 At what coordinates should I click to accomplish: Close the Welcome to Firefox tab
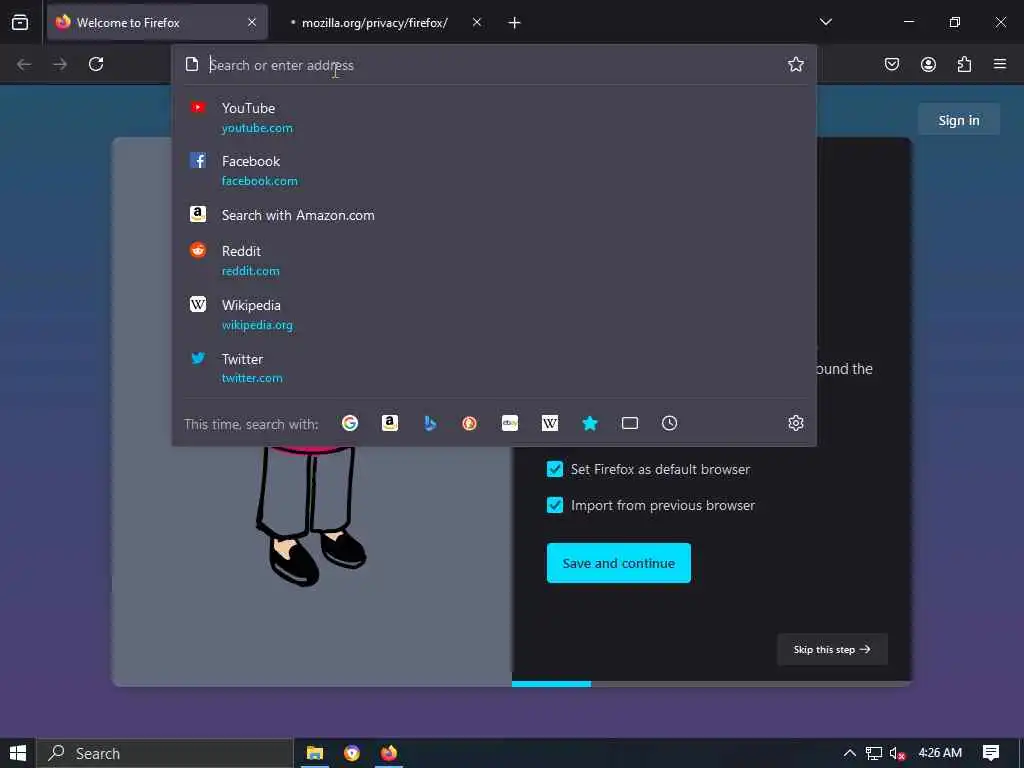coord(252,22)
